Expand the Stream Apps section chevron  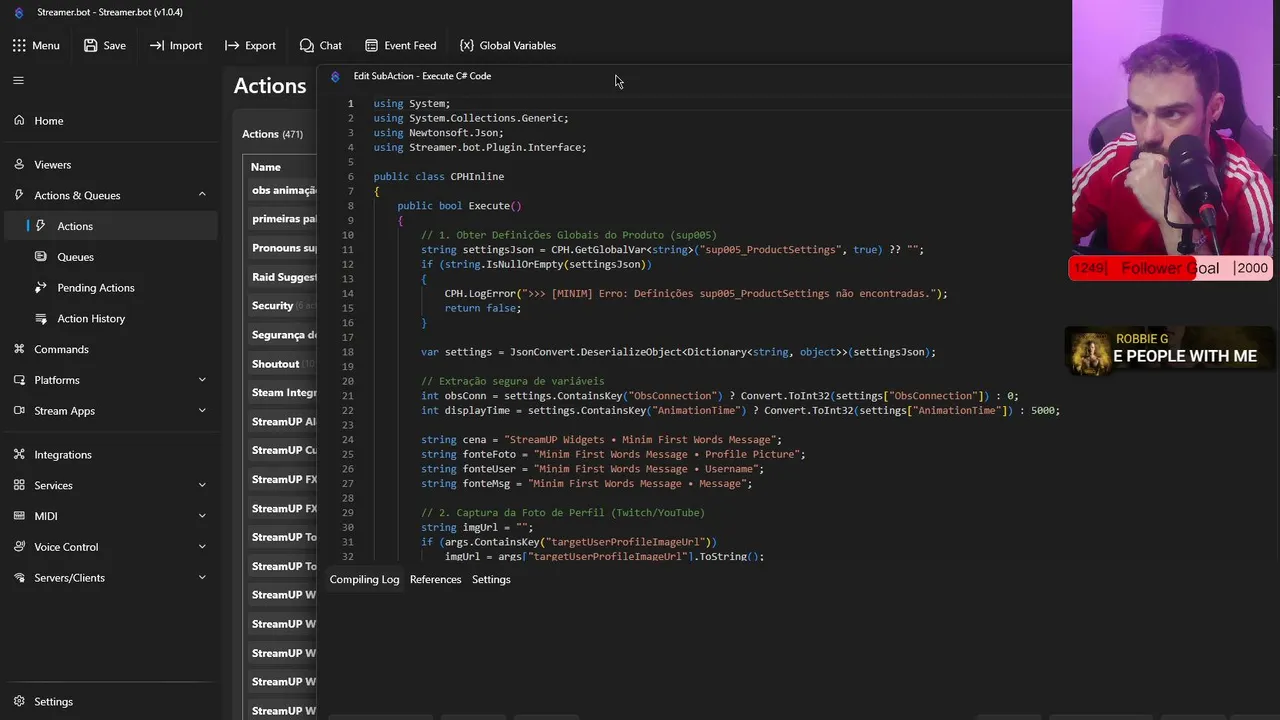click(x=202, y=411)
